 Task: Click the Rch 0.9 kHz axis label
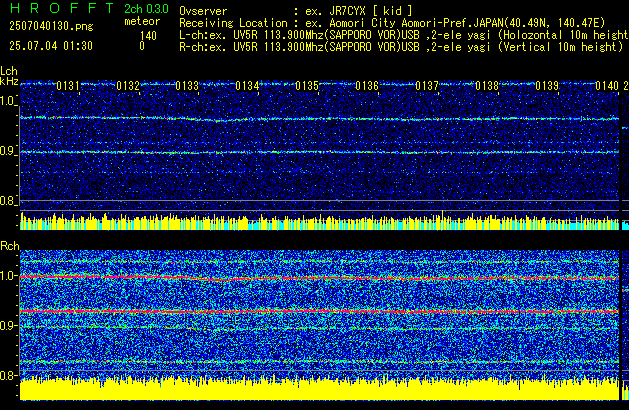pyautogui.click(x=8, y=325)
